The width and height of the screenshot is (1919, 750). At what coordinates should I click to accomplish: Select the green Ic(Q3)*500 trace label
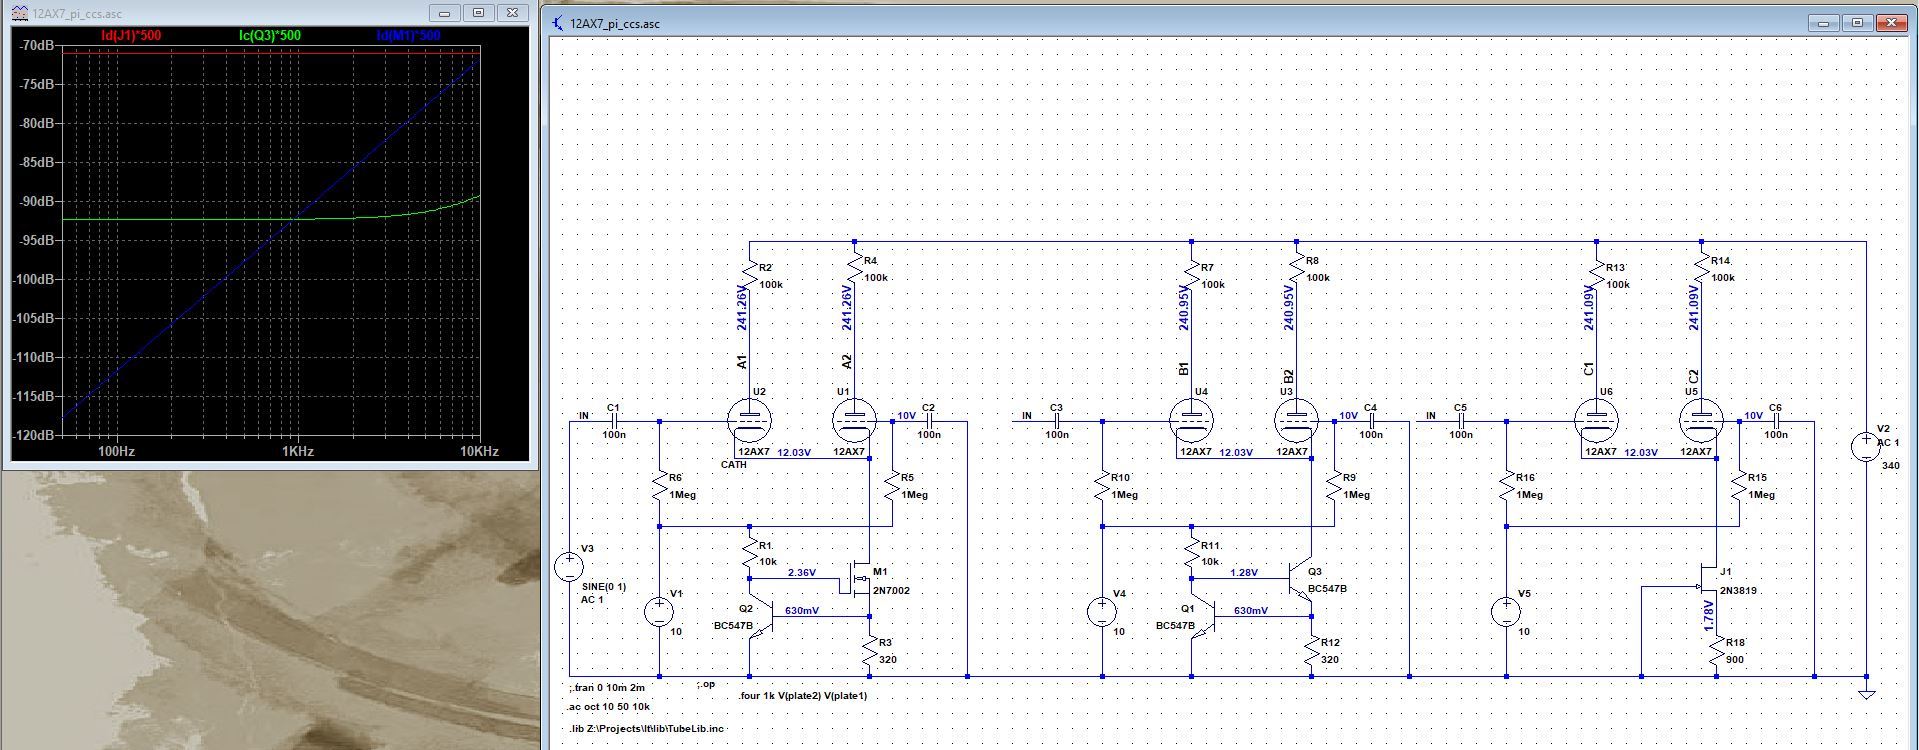(x=269, y=36)
